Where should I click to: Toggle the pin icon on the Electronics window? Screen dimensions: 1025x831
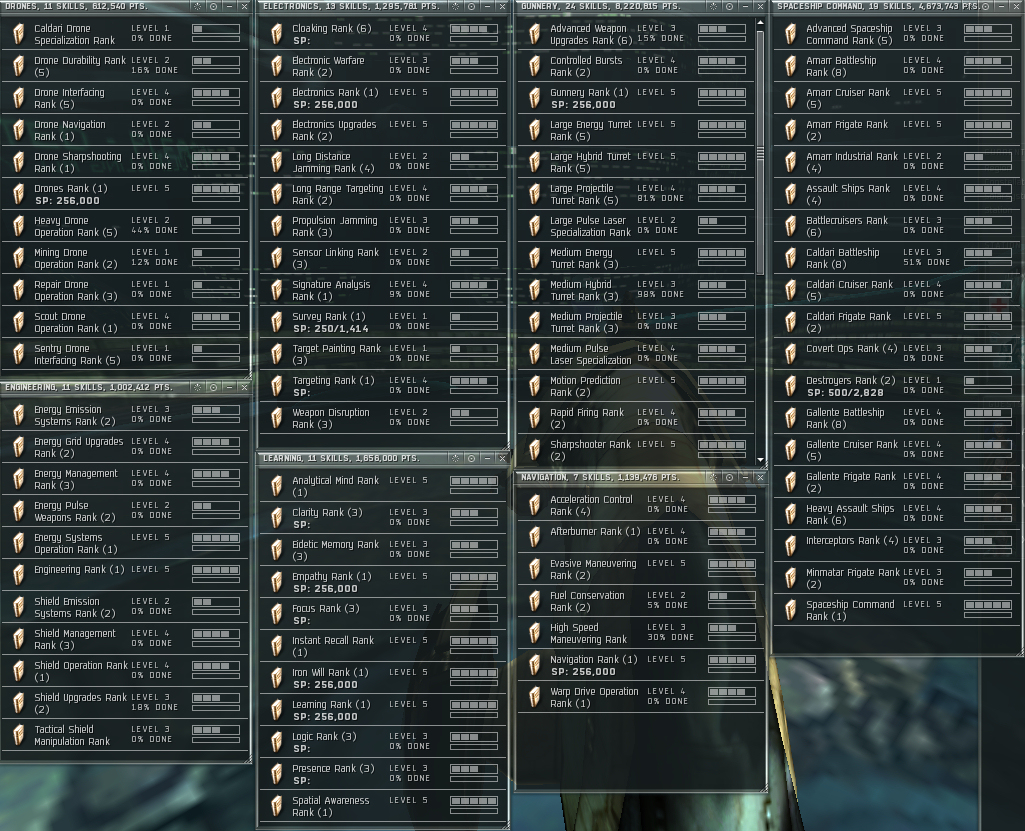coord(471,6)
